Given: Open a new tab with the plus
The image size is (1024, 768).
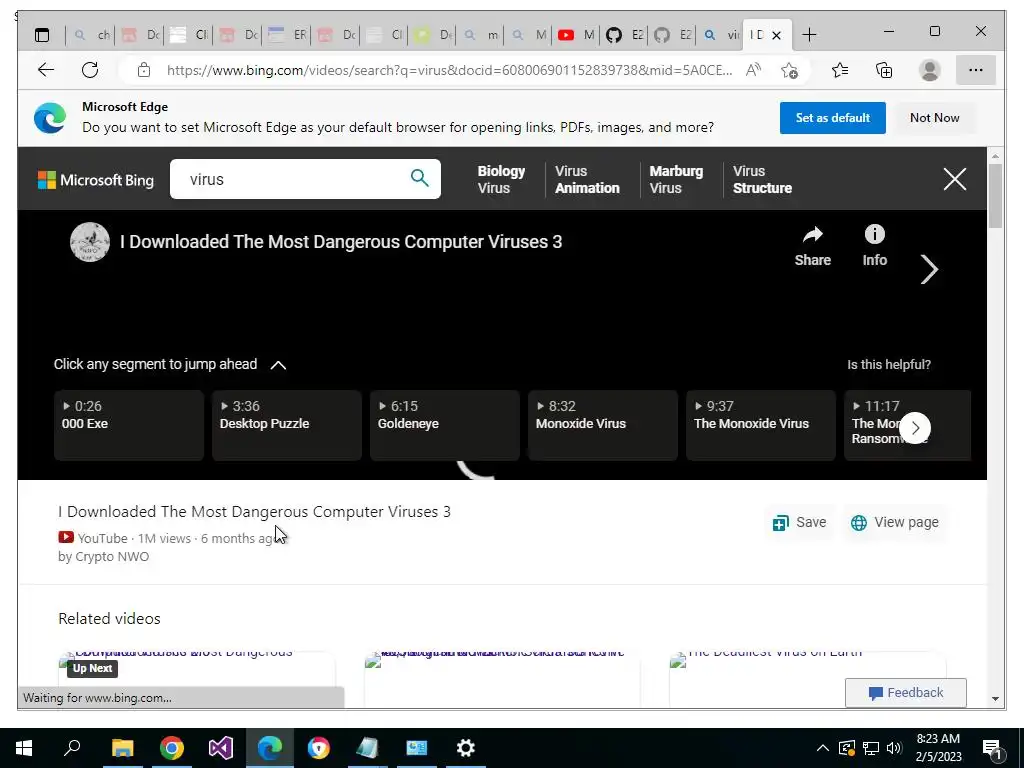Looking at the screenshot, I should pyautogui.click(x=809, y=35).
